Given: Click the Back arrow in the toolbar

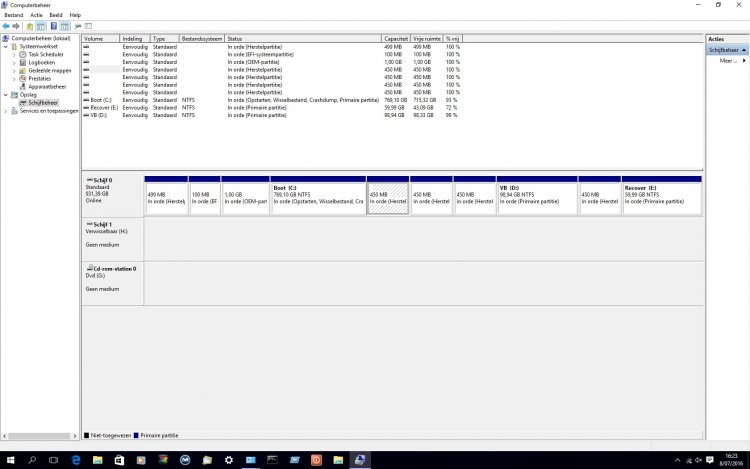Looking at the screenshot, I should pos(6,26).
